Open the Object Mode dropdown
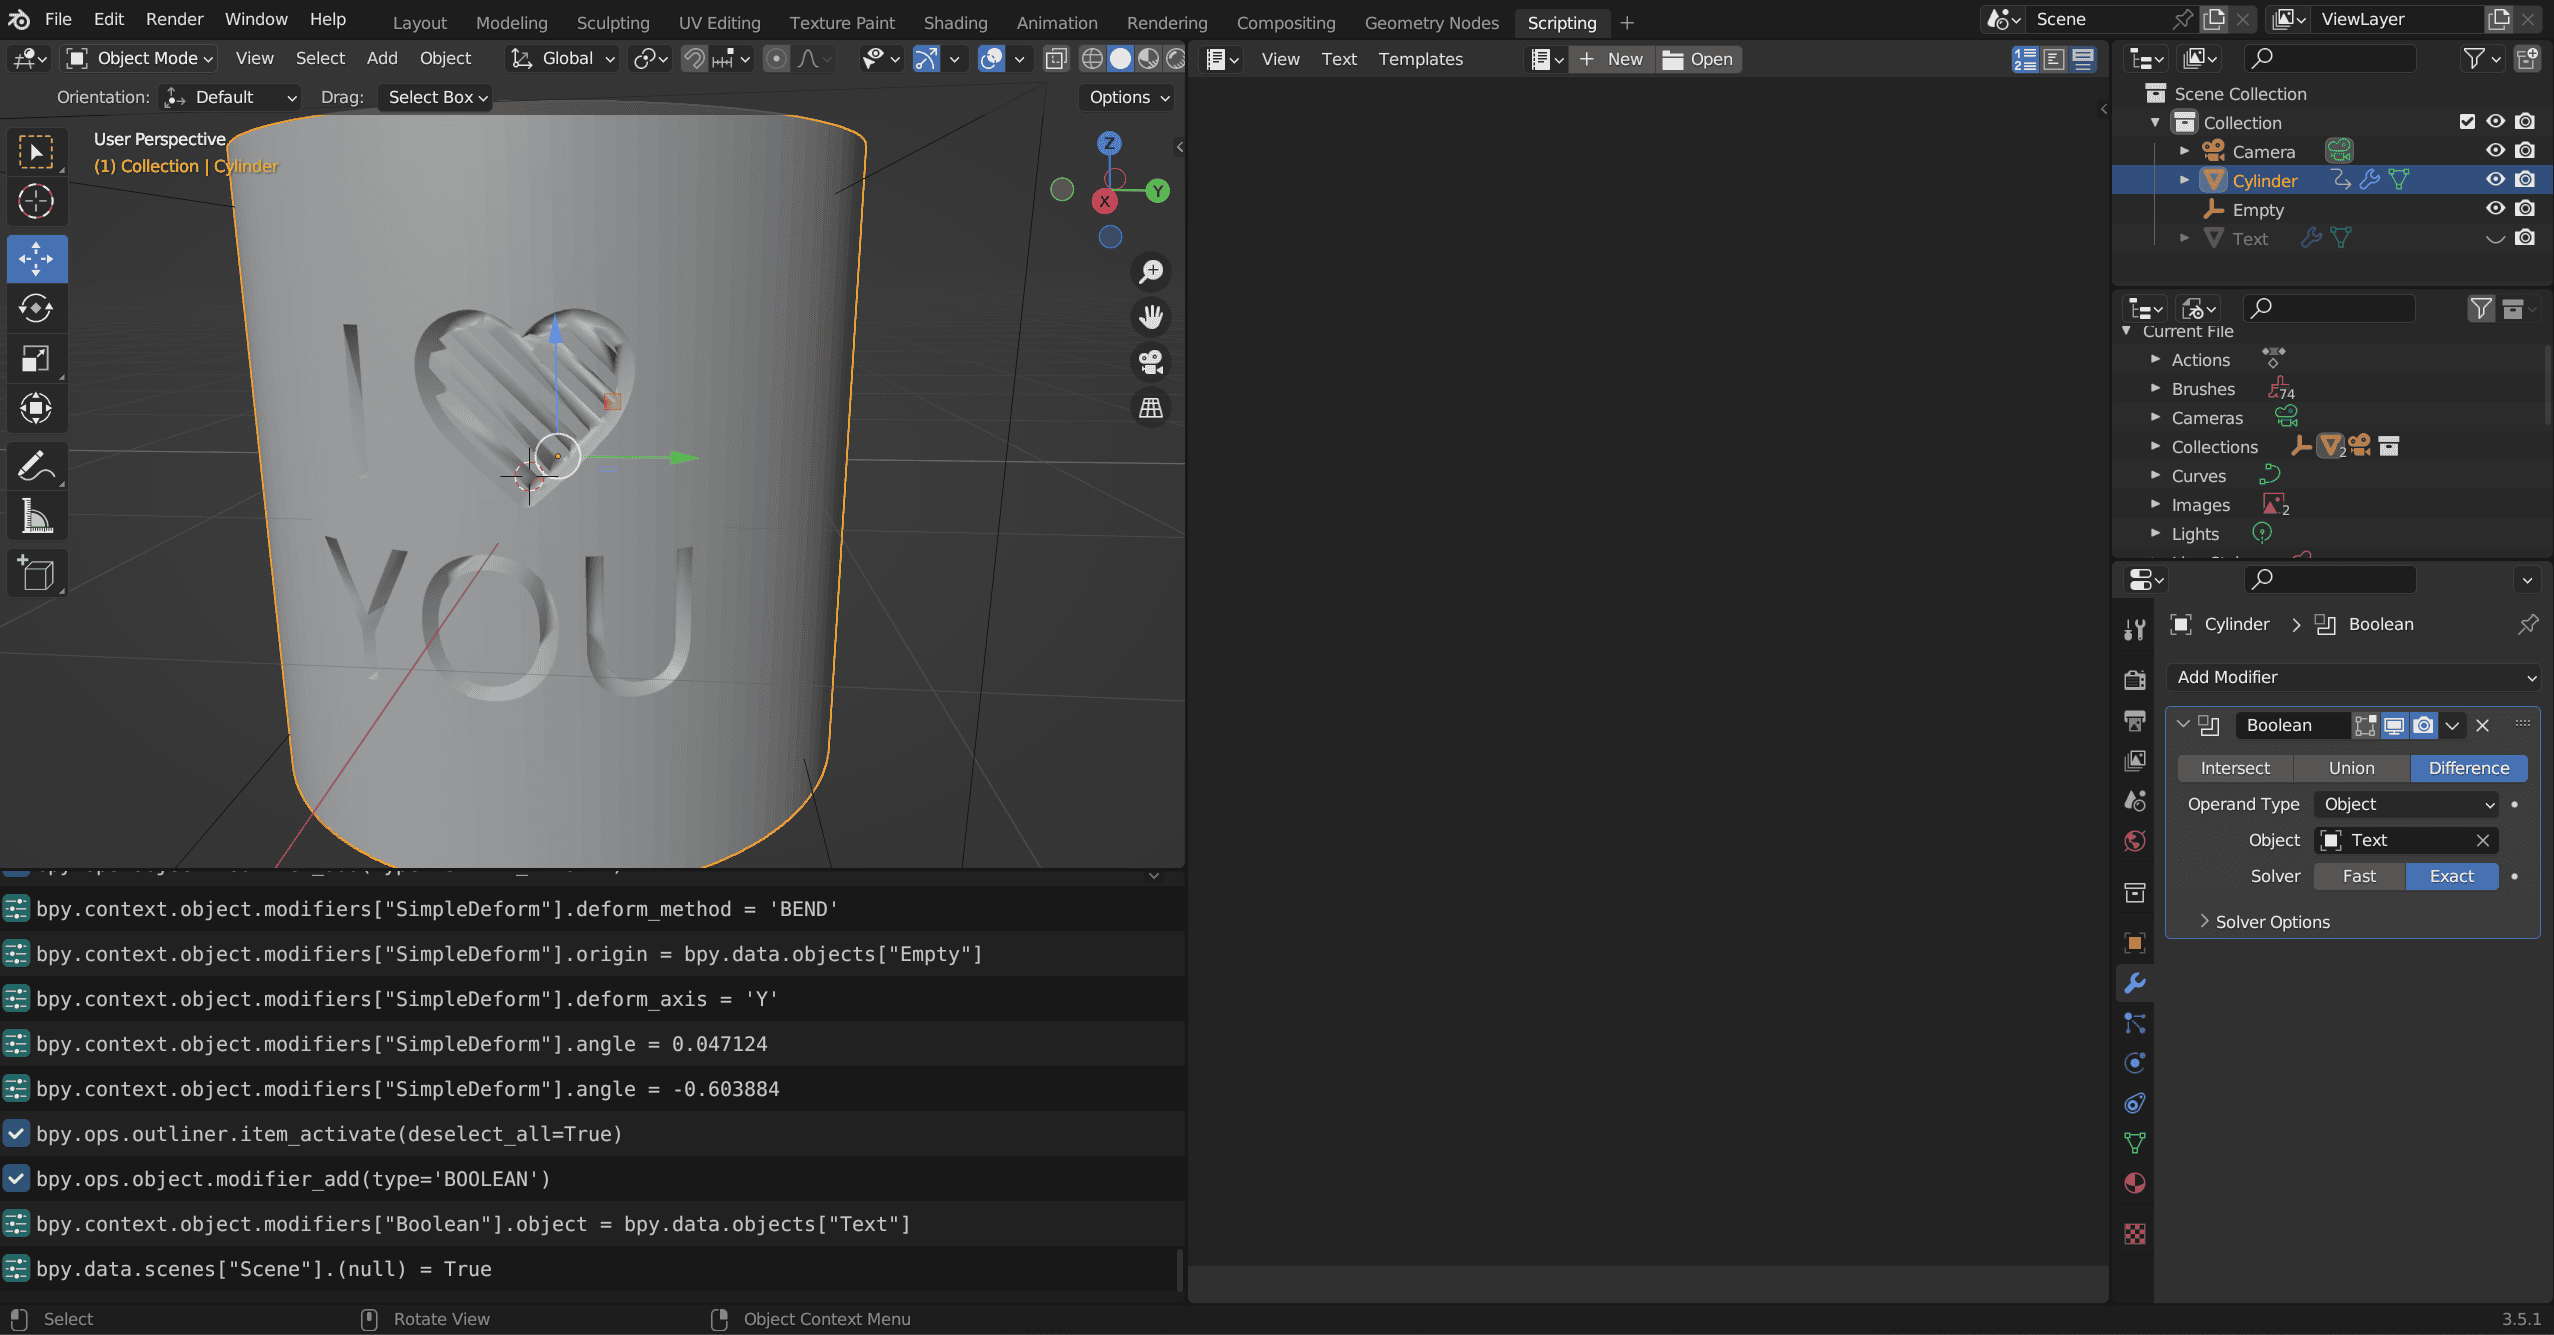The width and height of the screenshot is (2554, 1335). point(140,59)
